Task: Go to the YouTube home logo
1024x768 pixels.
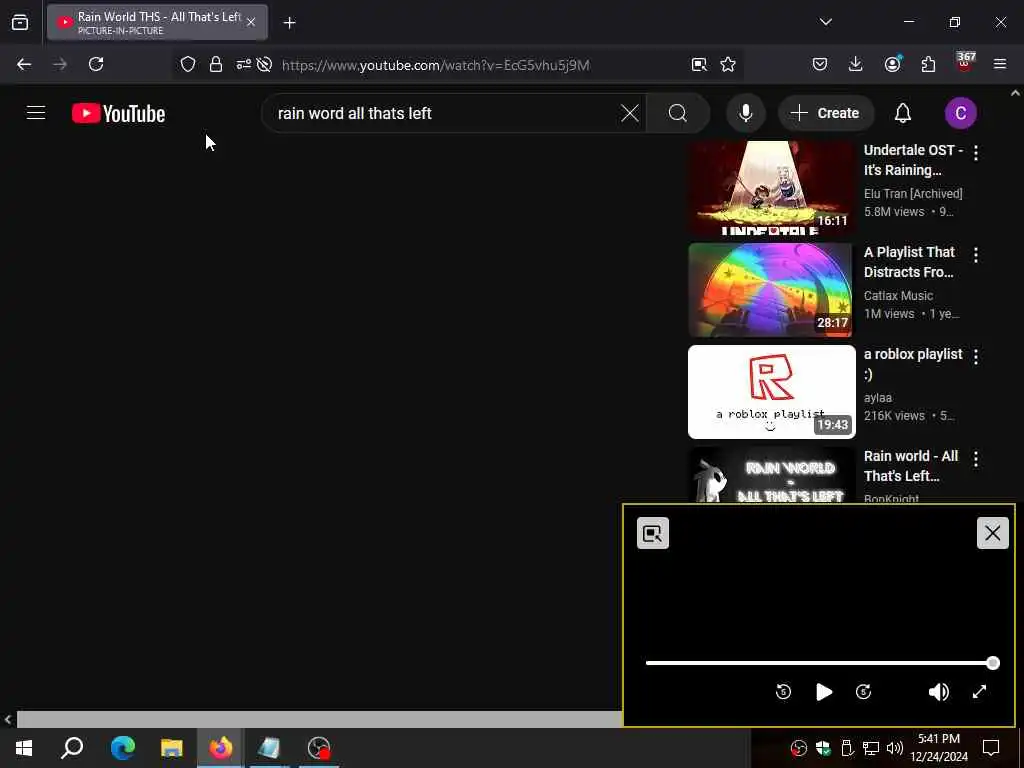Action: 118,113
